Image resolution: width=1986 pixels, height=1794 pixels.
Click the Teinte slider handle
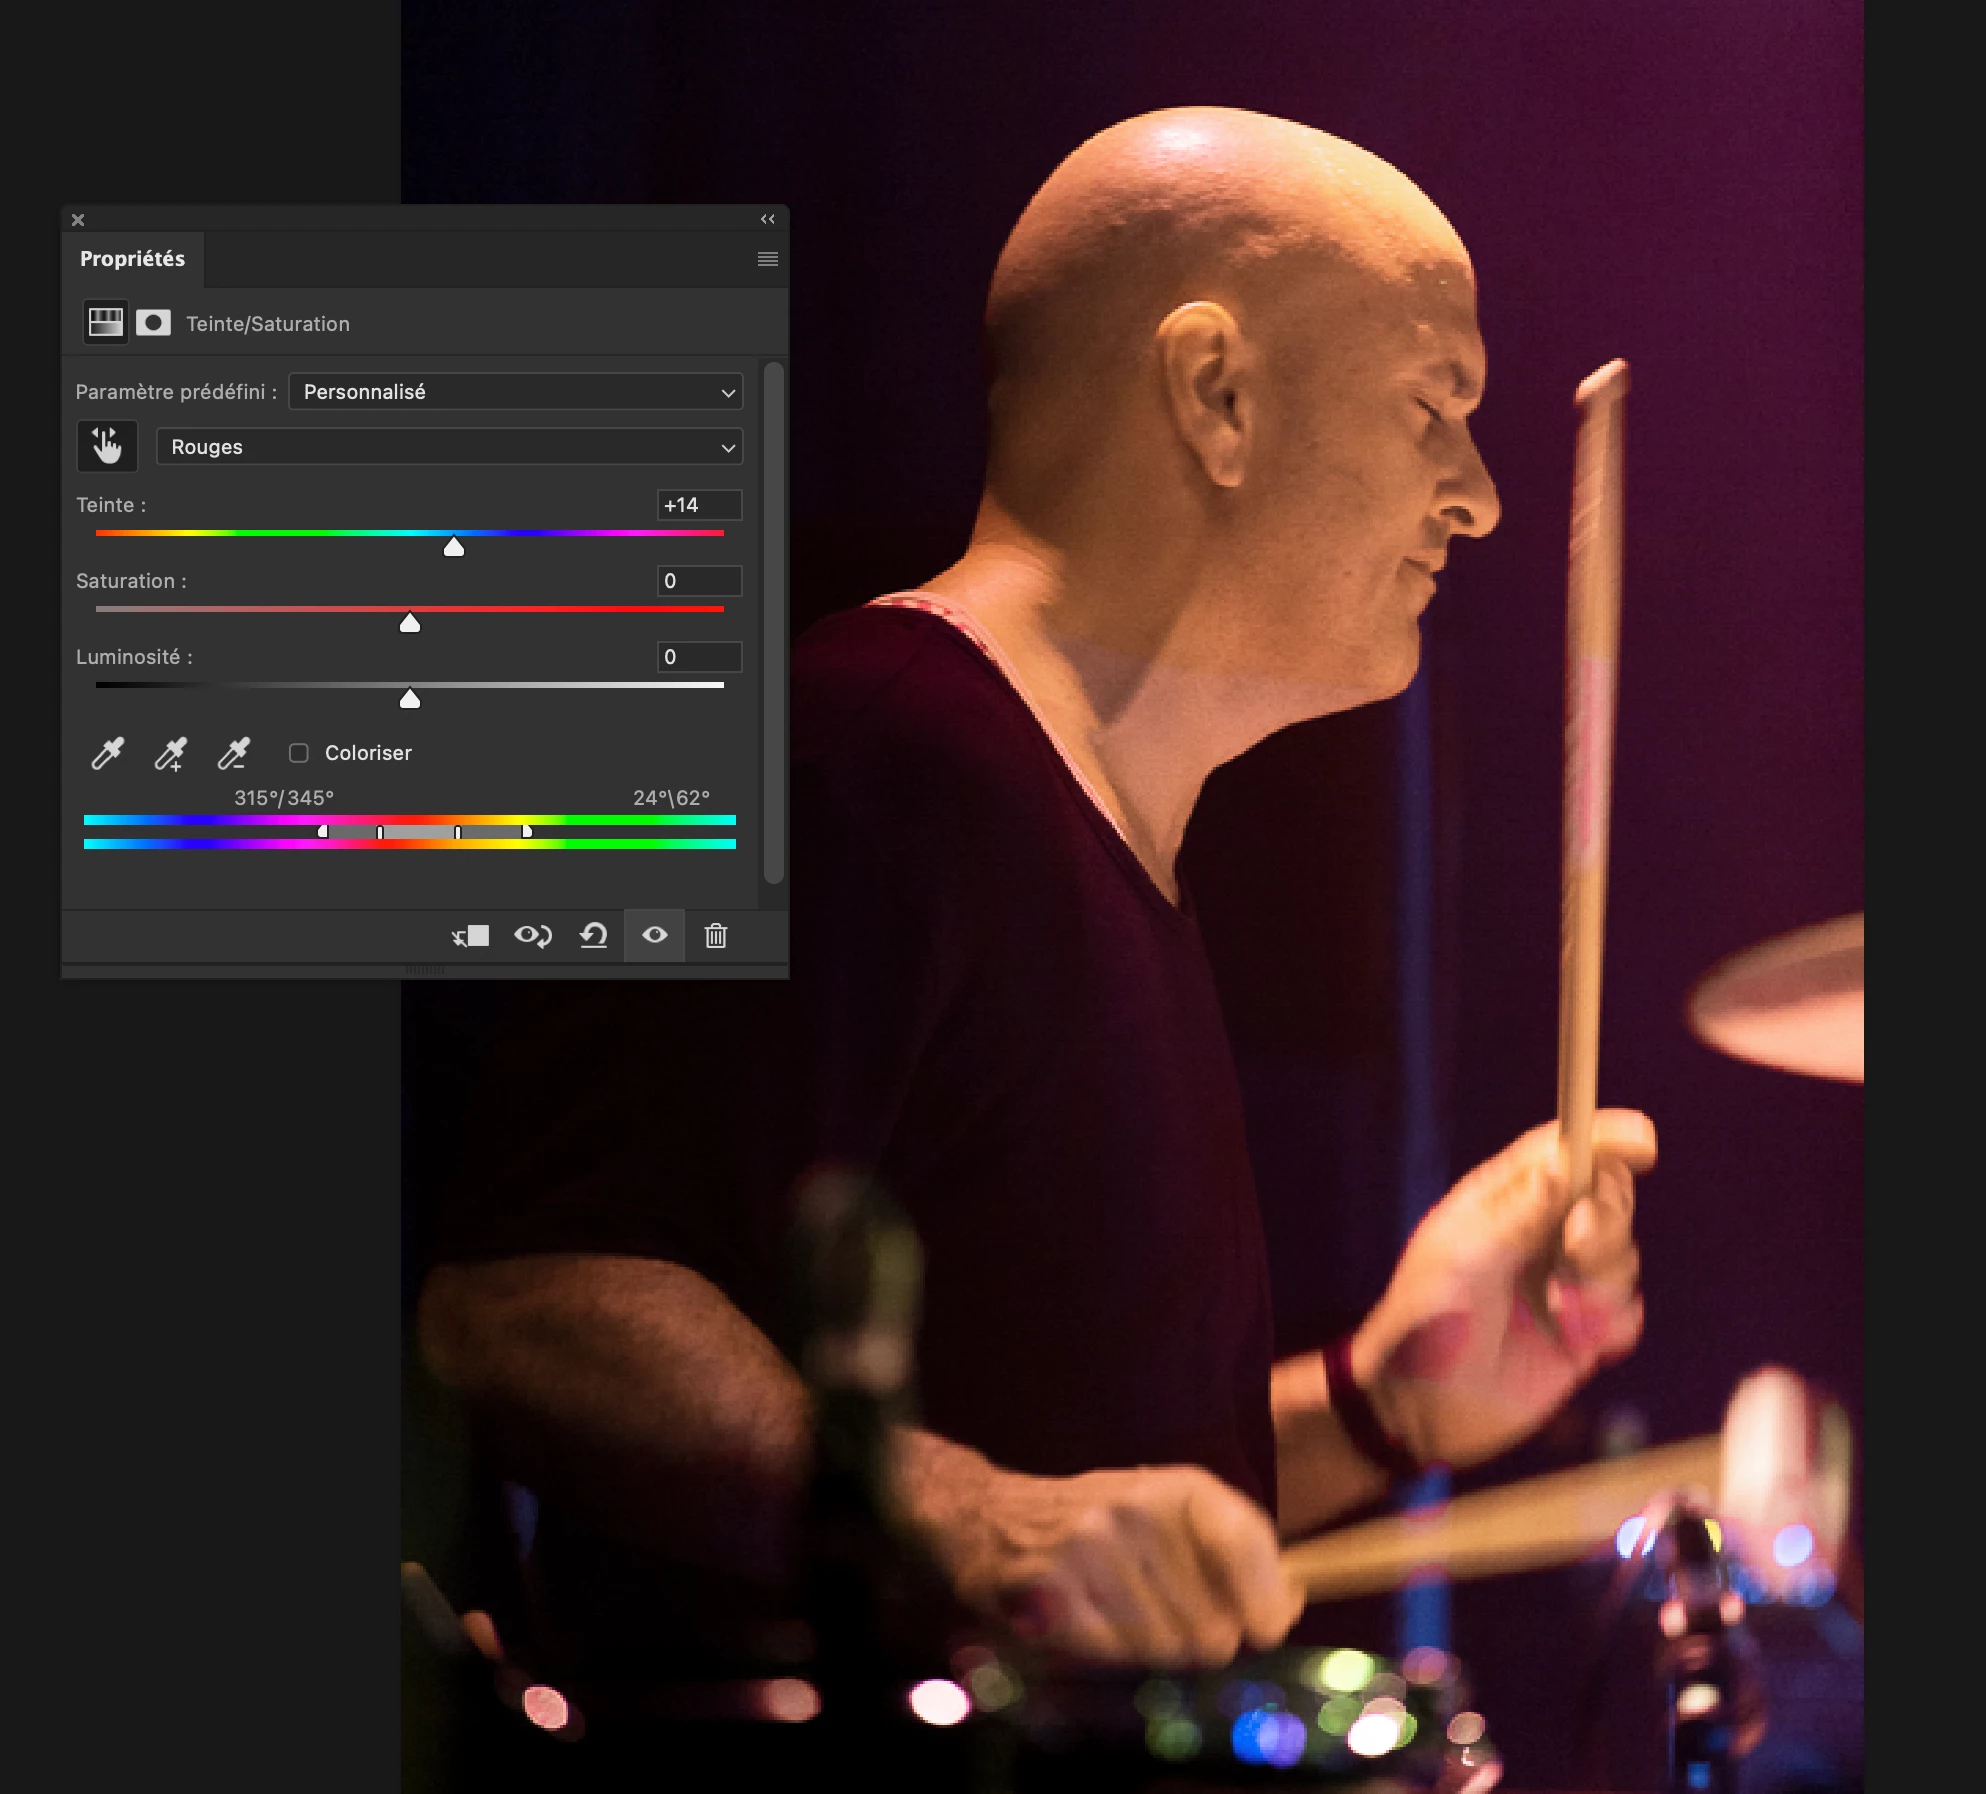(x=454, y=547)
